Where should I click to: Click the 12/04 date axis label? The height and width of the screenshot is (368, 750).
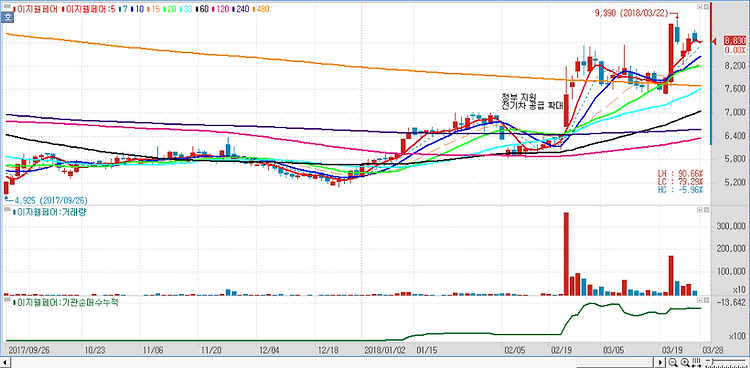269,349
